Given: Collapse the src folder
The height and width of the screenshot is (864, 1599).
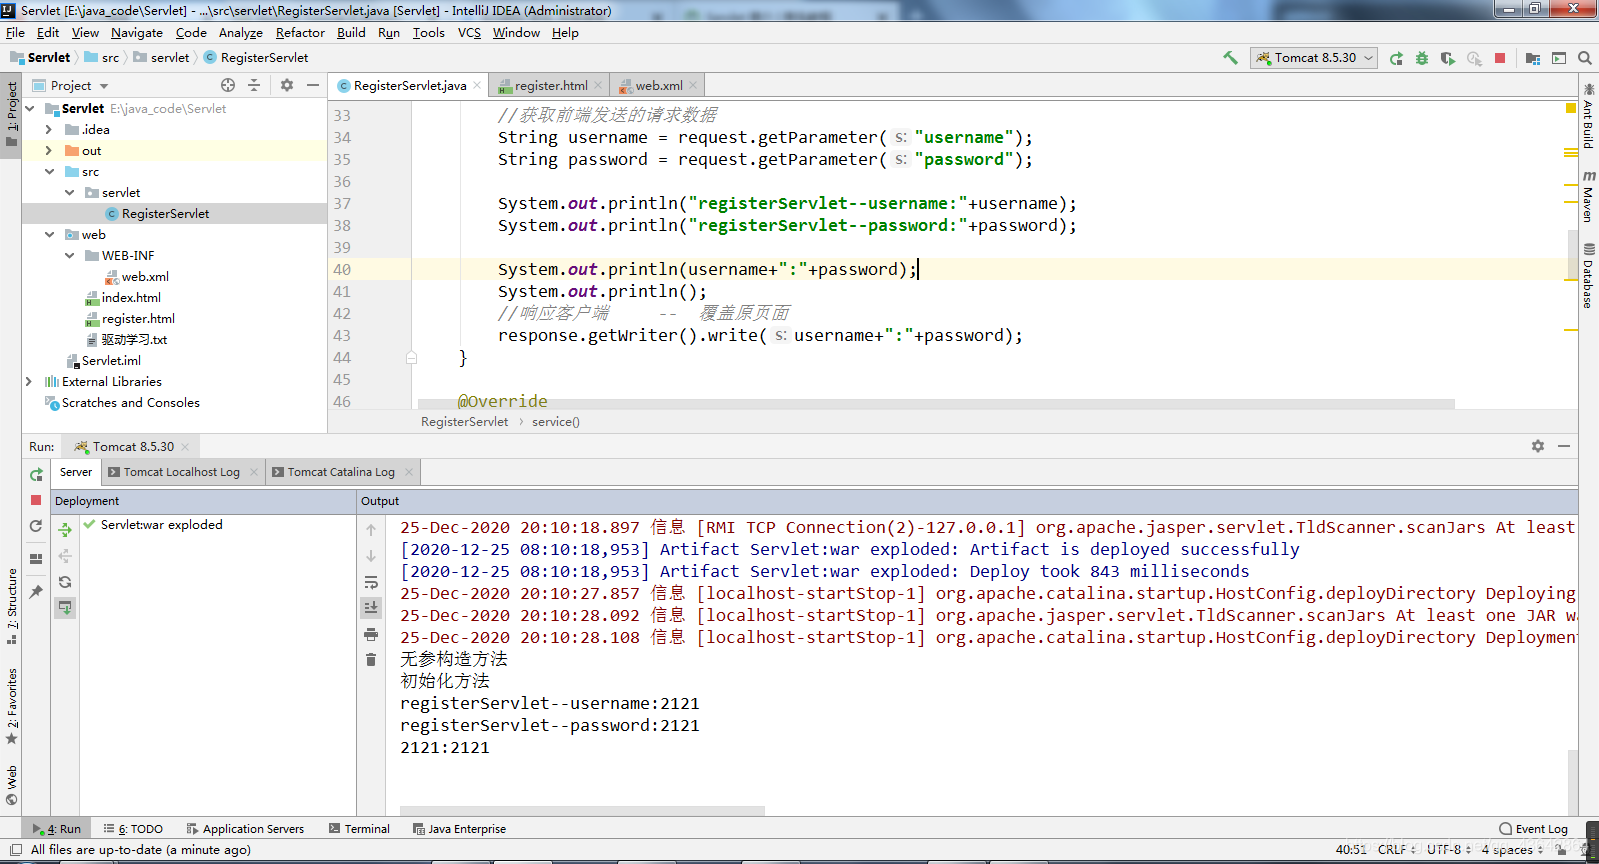Looking at the screenshot, I should point(49,171).
